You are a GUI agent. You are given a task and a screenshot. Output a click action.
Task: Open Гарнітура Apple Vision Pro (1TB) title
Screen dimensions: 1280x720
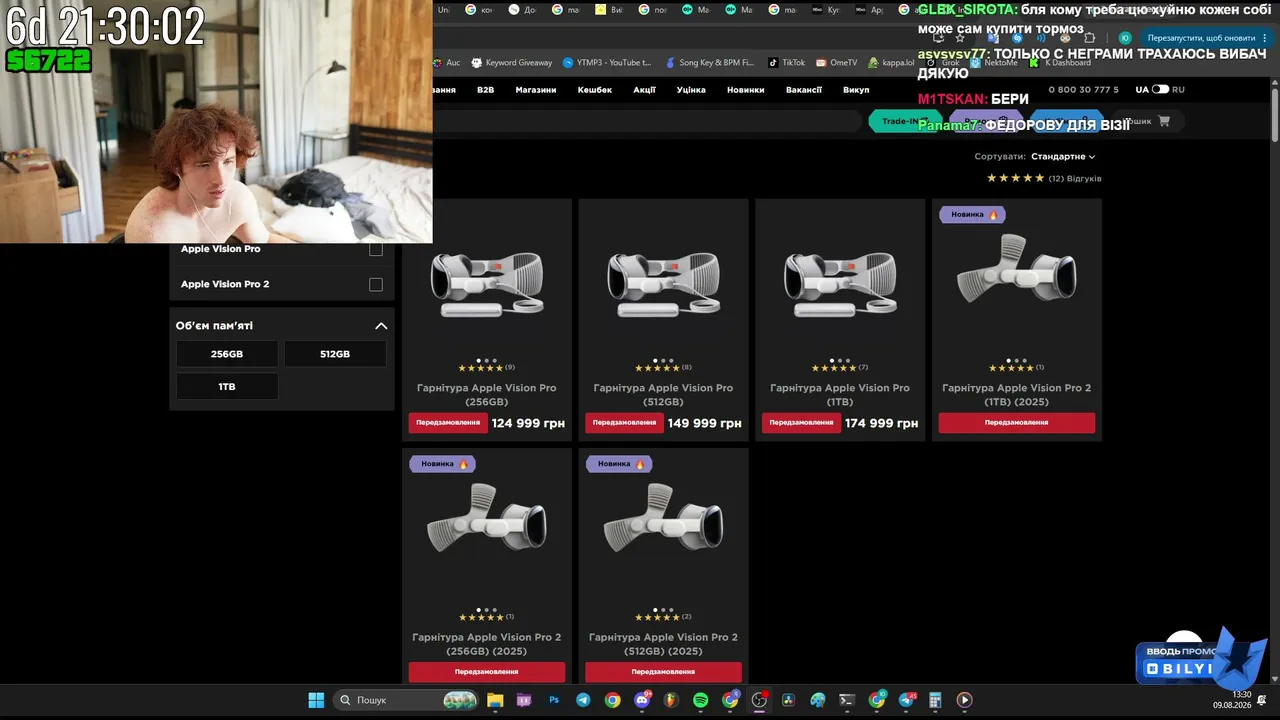click(x=840, y=395)
